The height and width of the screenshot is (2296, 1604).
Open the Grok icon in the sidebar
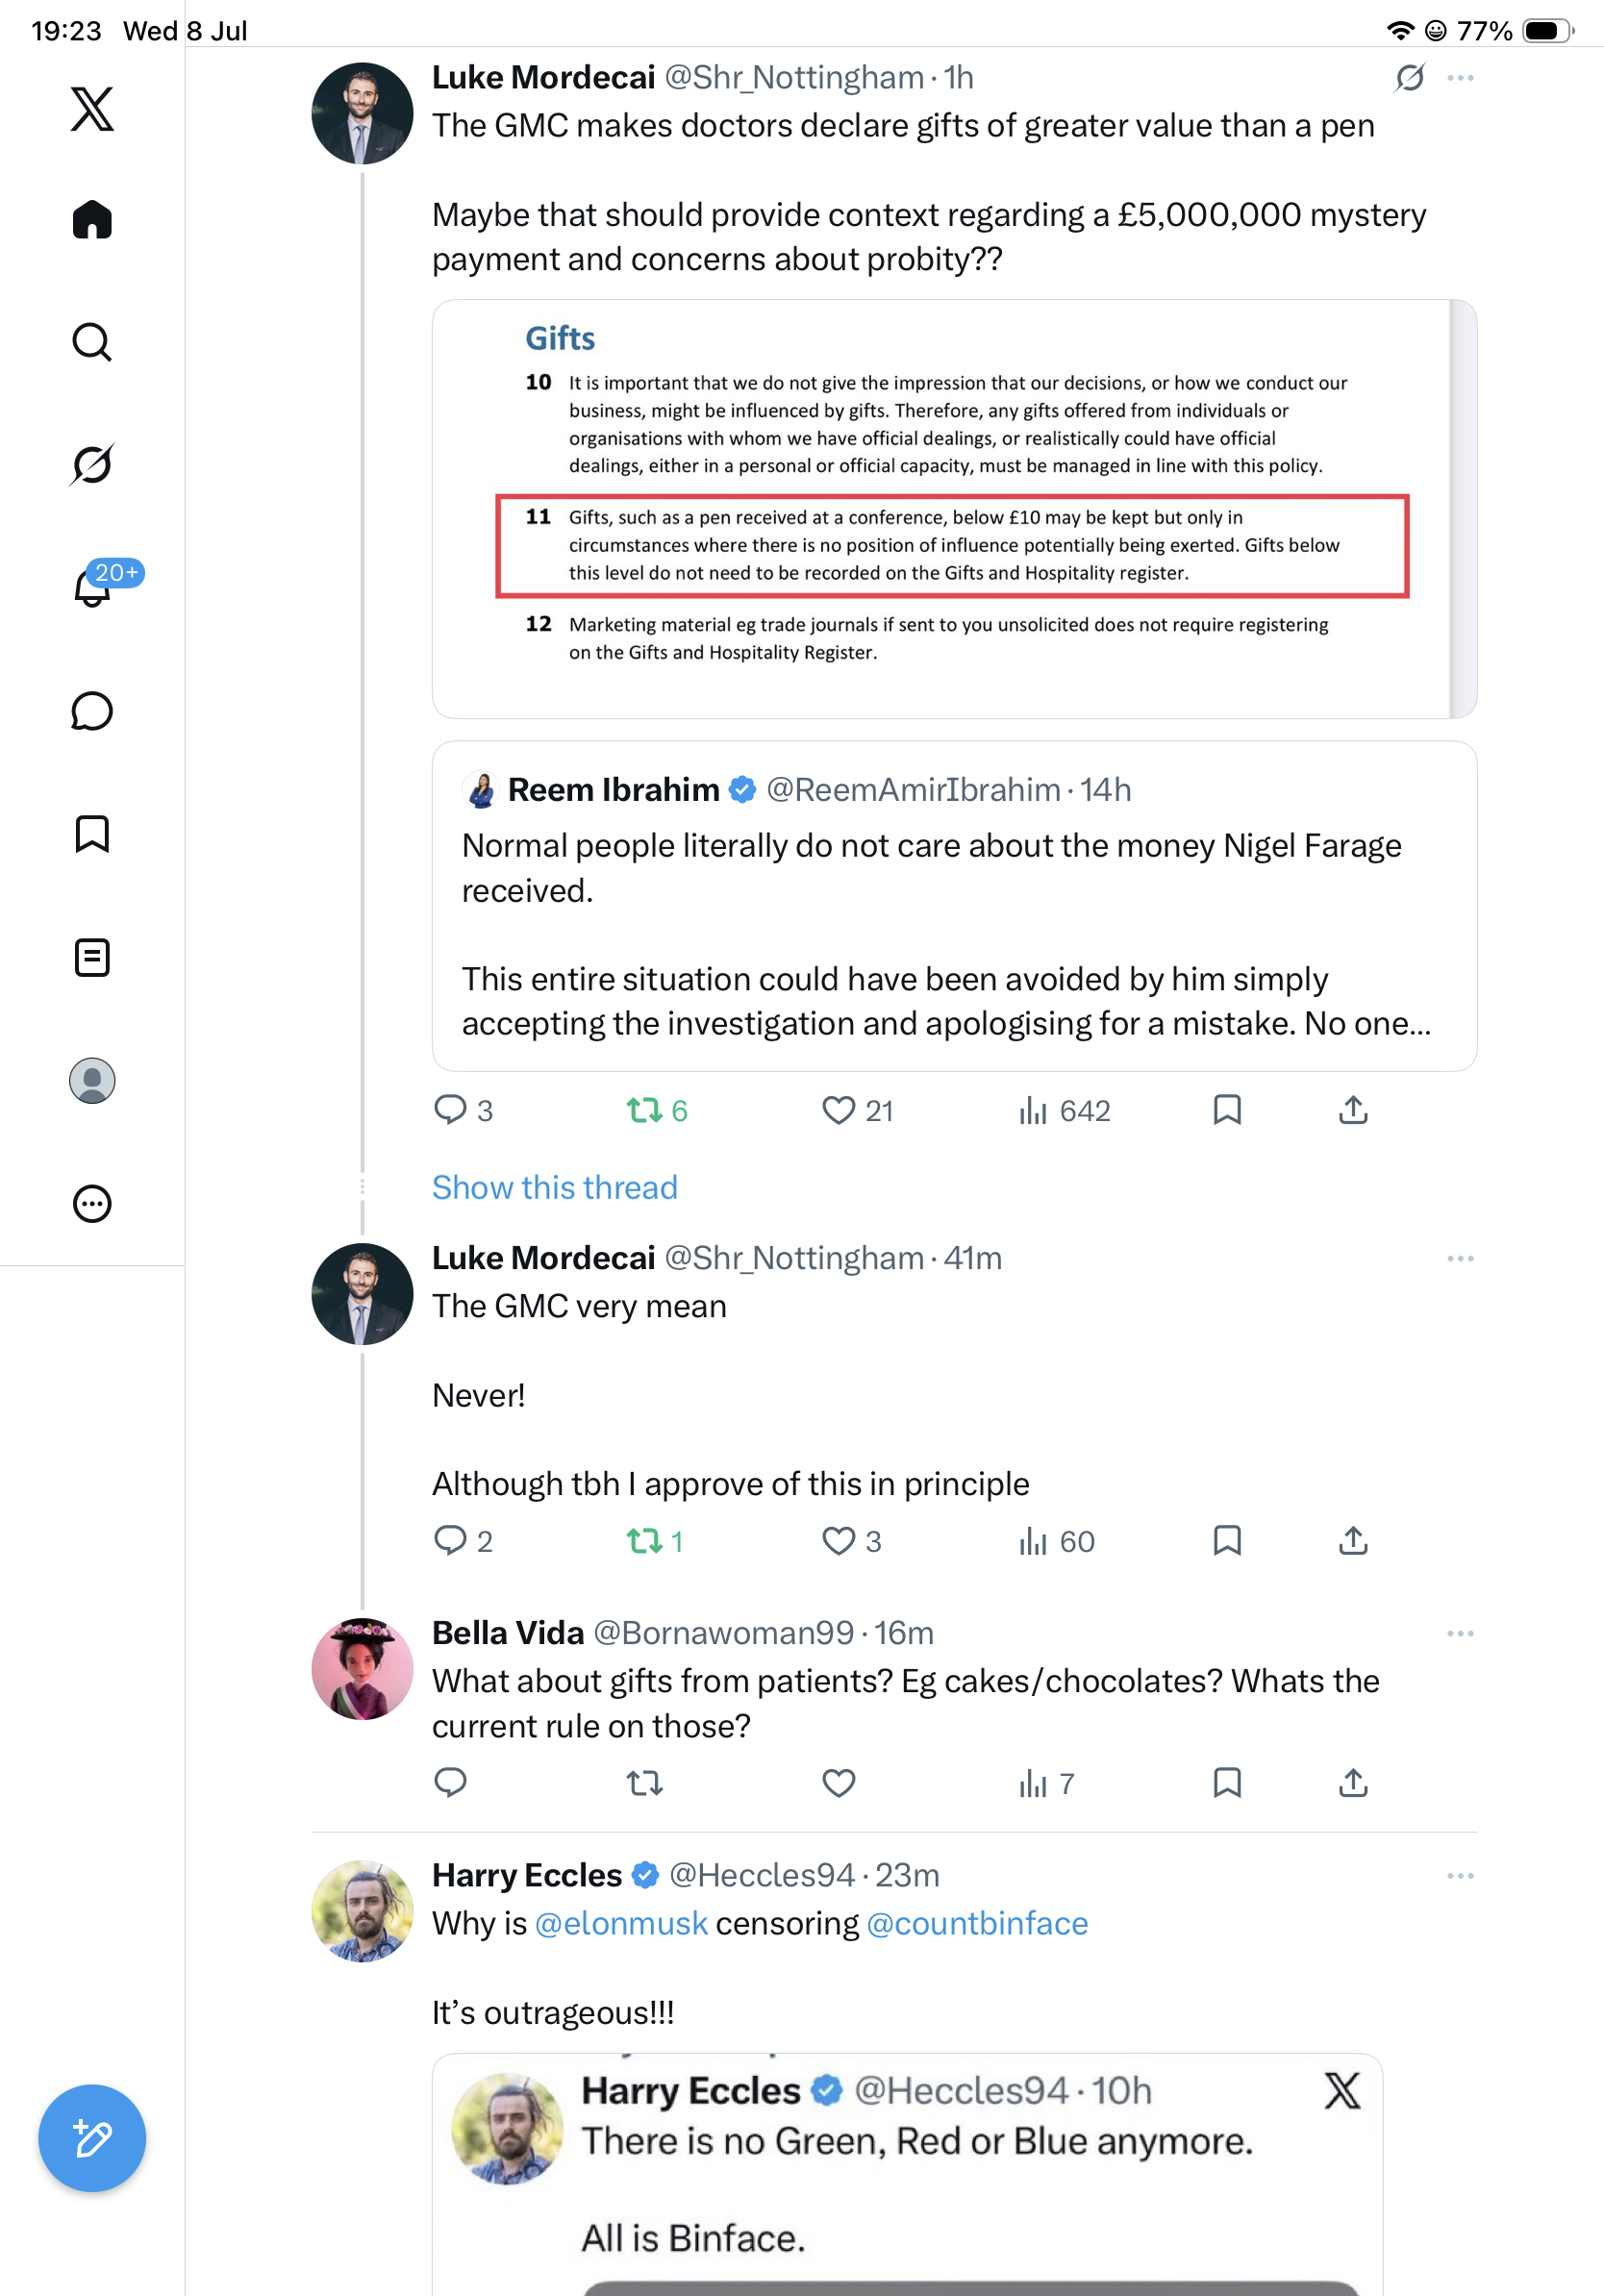tap(92, 464)
